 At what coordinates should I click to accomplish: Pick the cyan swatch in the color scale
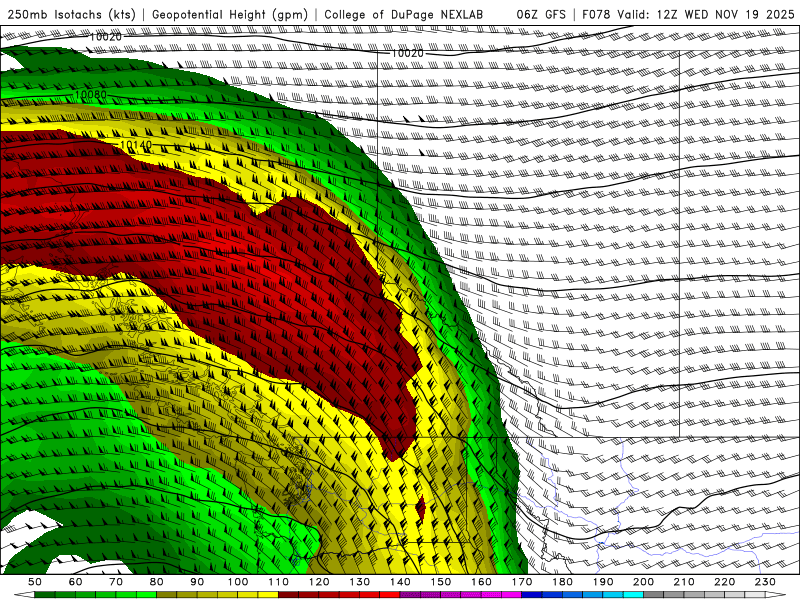coord(633,595)
